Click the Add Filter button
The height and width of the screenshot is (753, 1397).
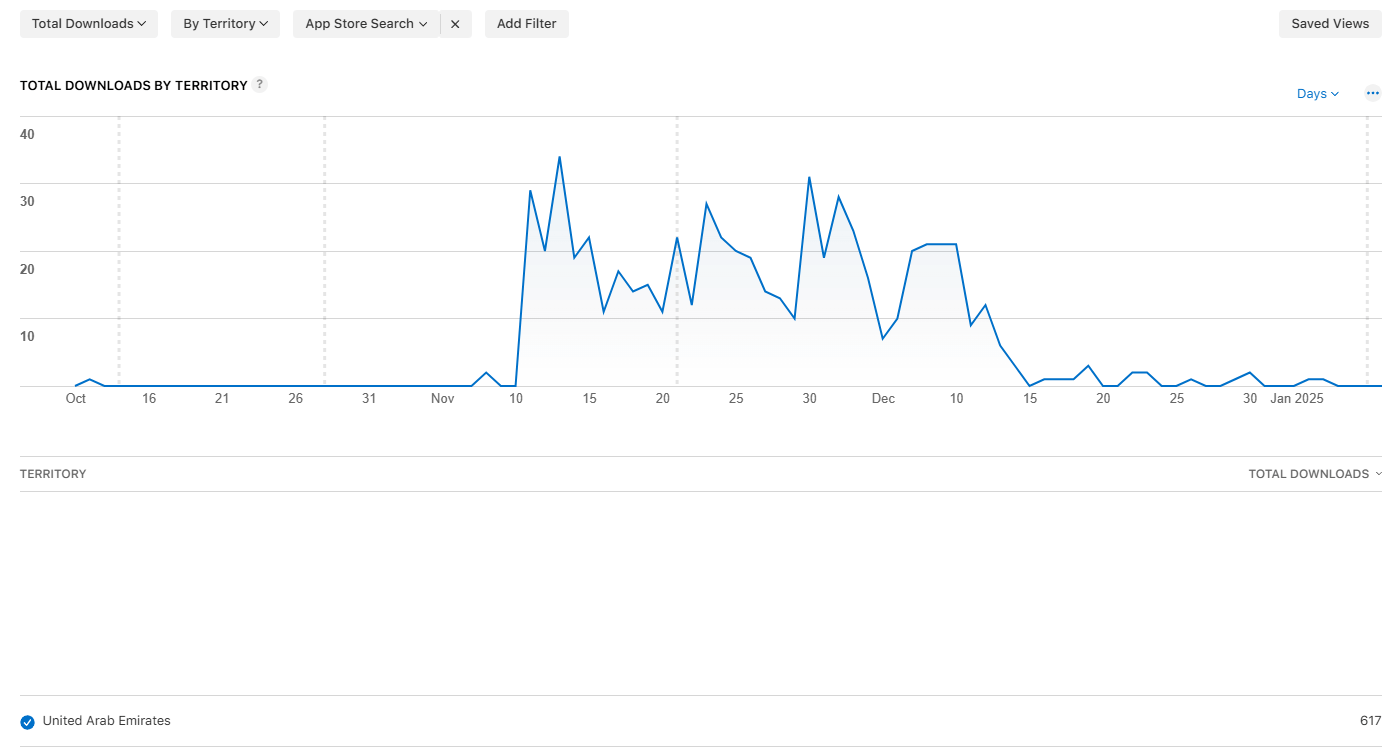[527, 24]
